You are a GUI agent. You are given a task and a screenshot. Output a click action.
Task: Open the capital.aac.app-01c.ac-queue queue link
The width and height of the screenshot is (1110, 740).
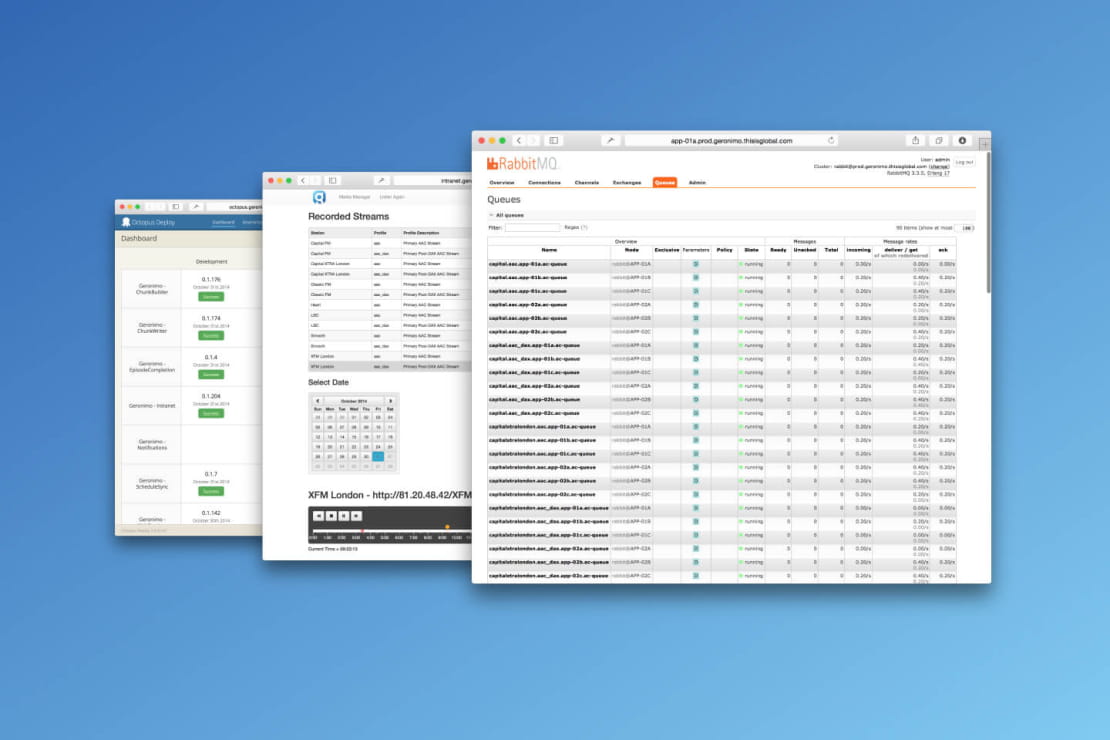(x=527, y=291)
